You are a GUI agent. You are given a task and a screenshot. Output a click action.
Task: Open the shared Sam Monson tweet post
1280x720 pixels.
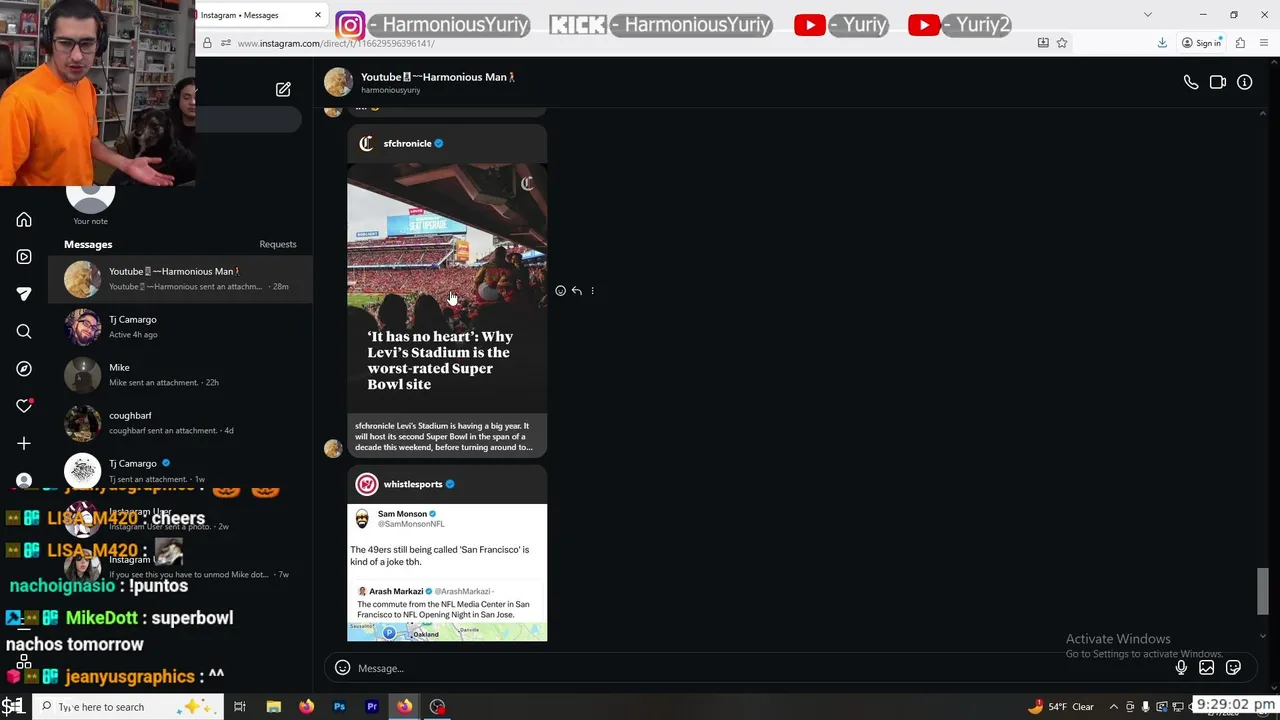[x=447, y=572]
